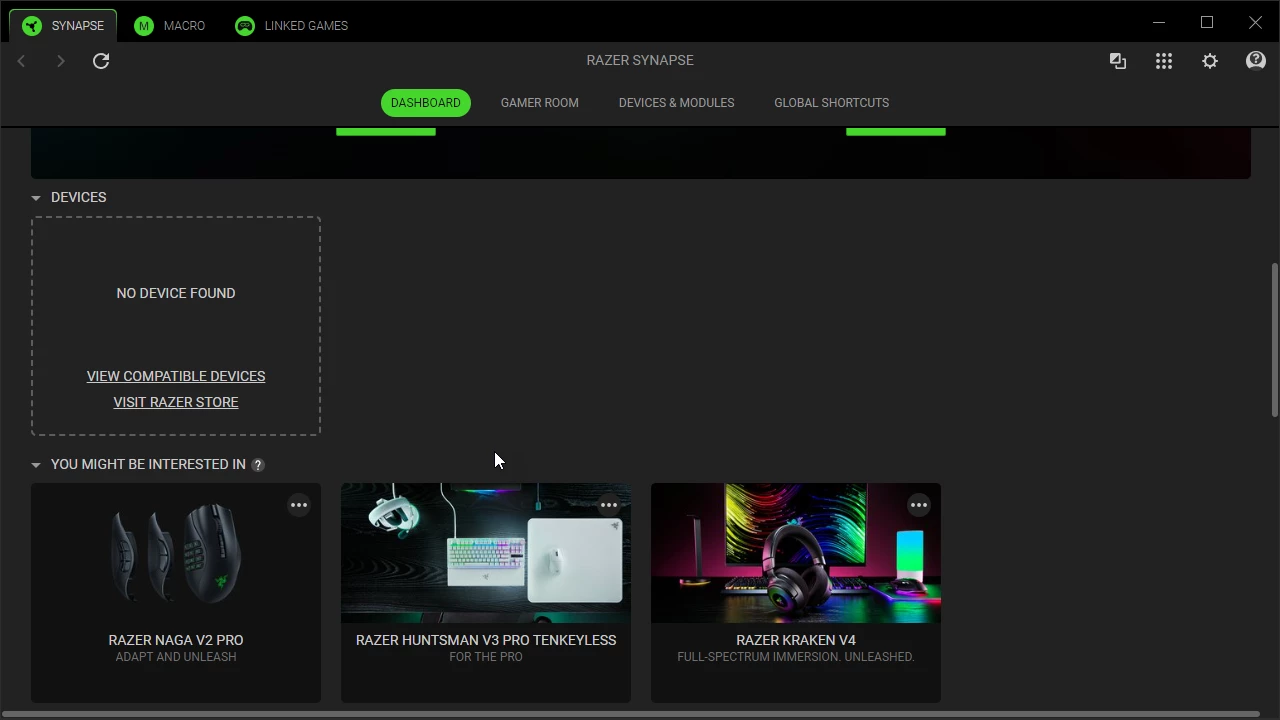Open Devices & Modules tab
The image size is (1280, 720).
point(676,103)
